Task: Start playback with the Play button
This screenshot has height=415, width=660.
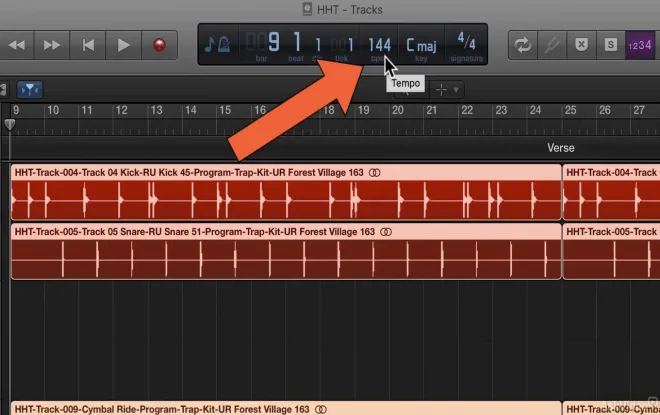Action: 123,45
